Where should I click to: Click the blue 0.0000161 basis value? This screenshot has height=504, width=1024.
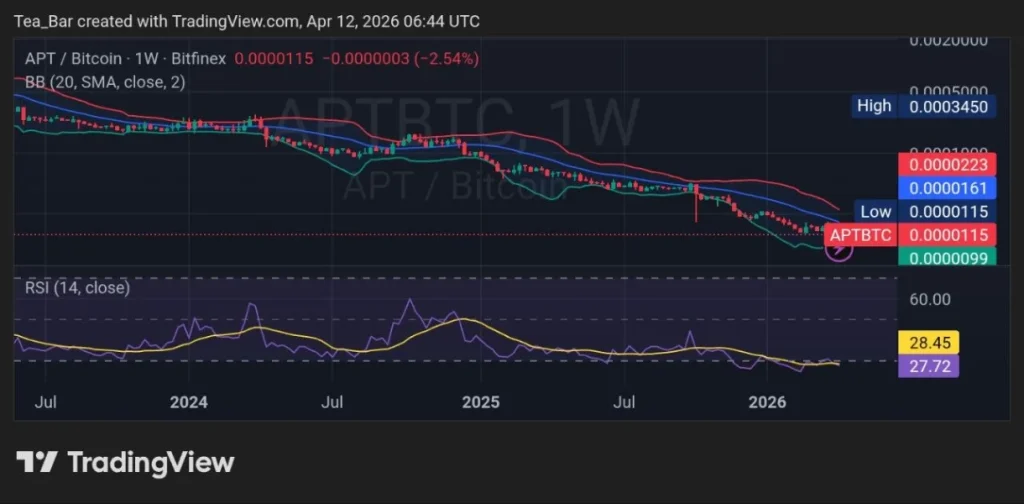point(950,186)
